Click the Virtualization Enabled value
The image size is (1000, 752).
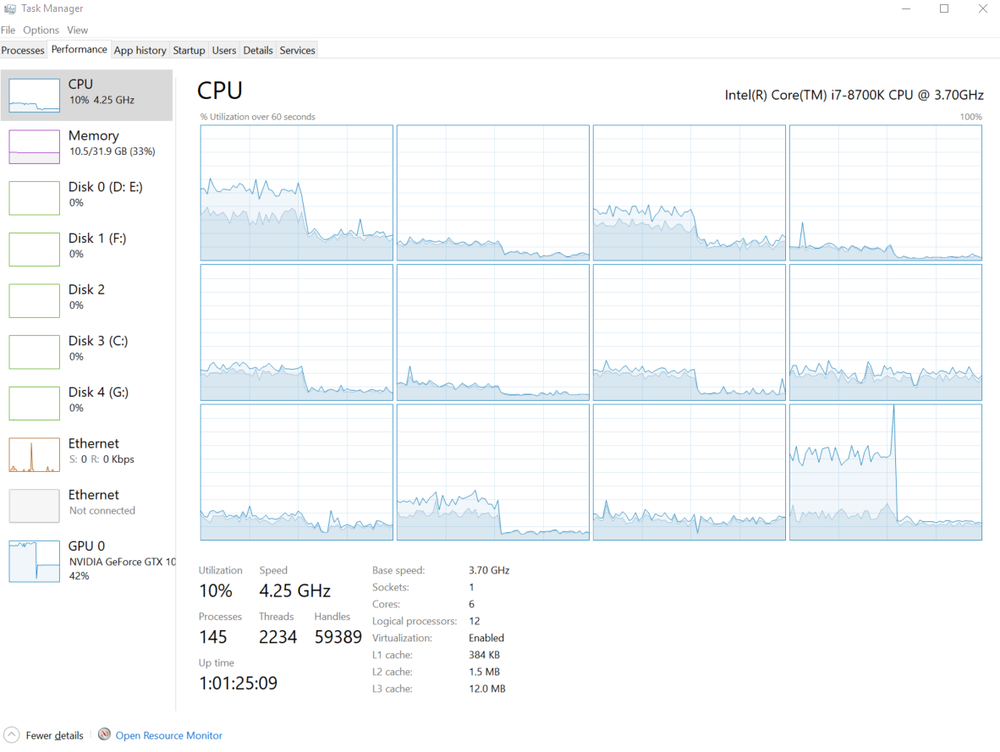(x=486, y=638)
